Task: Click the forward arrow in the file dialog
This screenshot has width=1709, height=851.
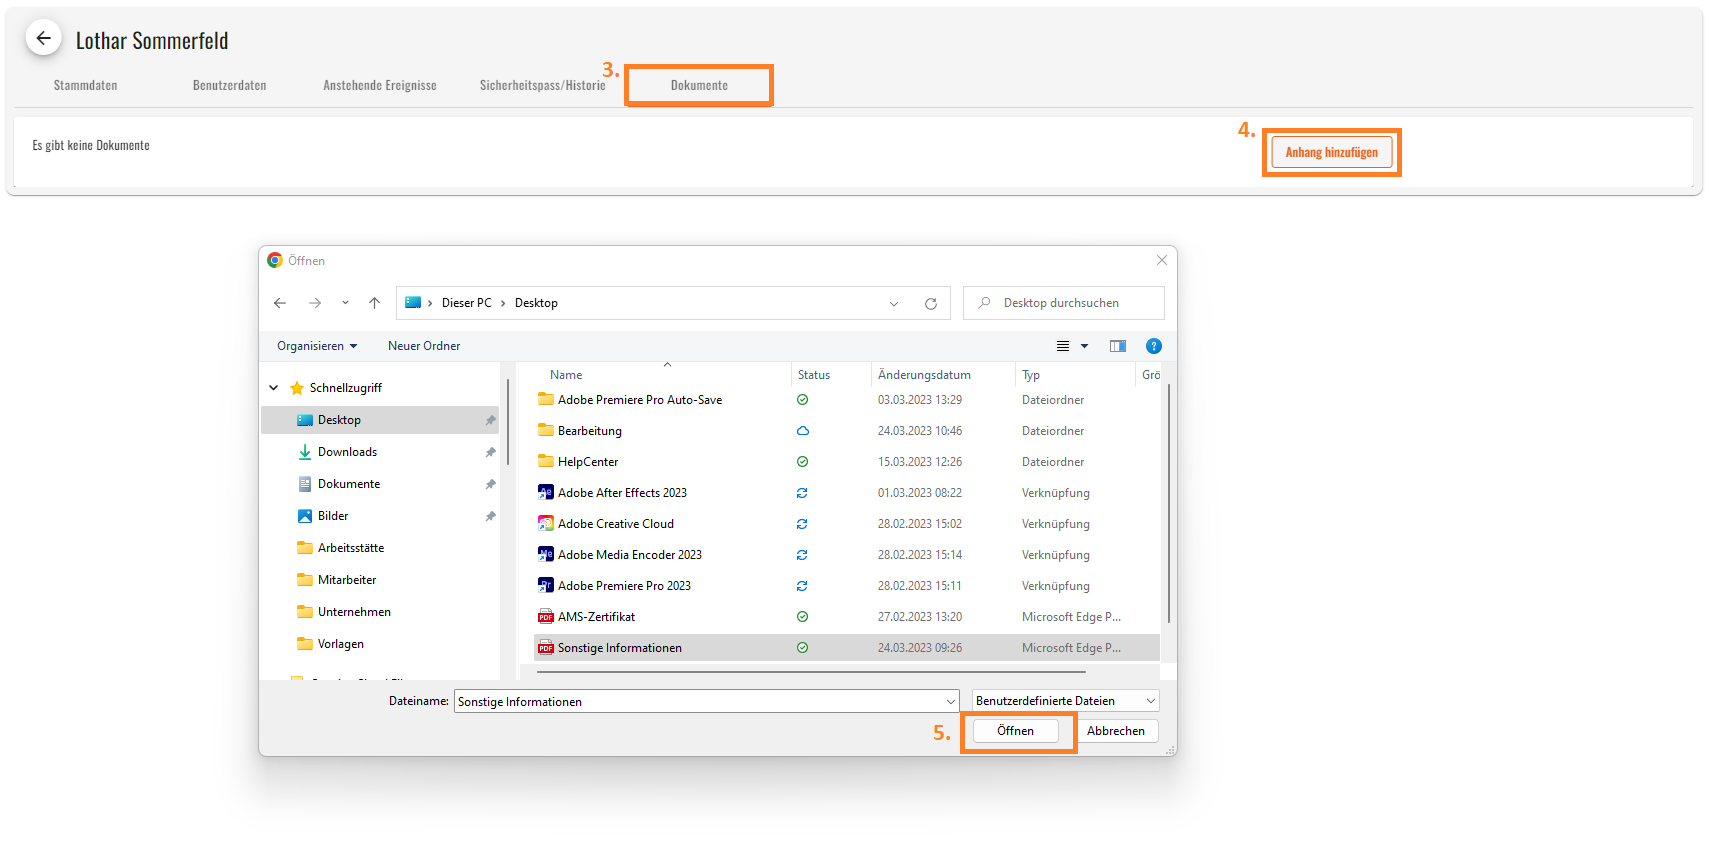Action: (x=315, y=303)
